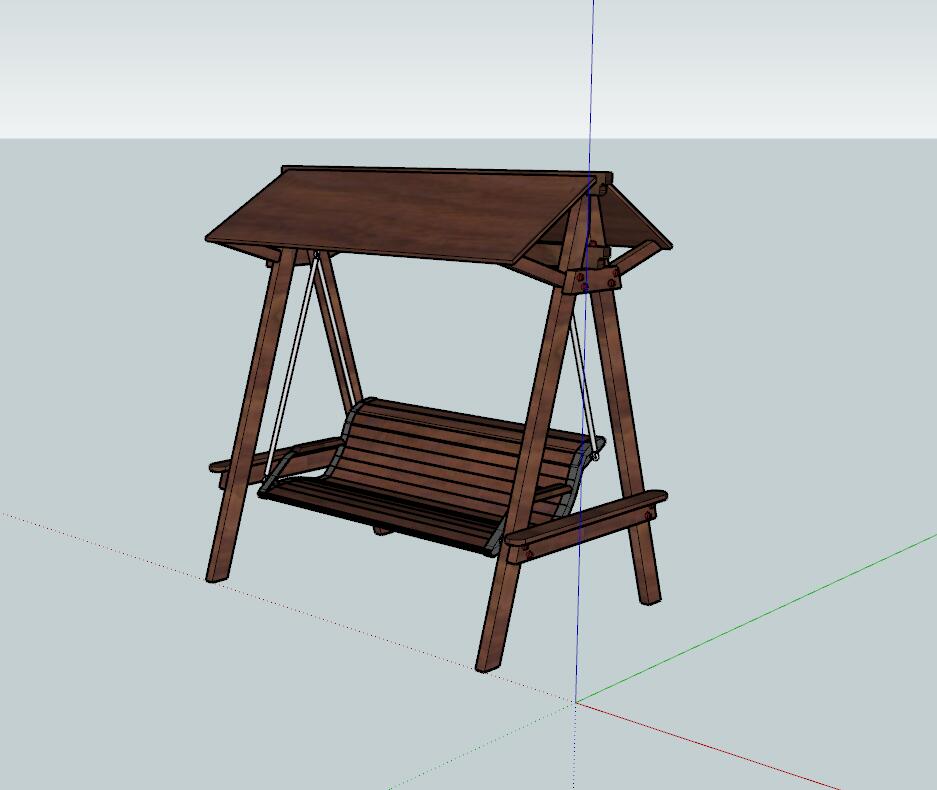Click the bolted horizontal crossbar on the near A-frame
This screenshot has width=937, height=790.
pos(586,525)
